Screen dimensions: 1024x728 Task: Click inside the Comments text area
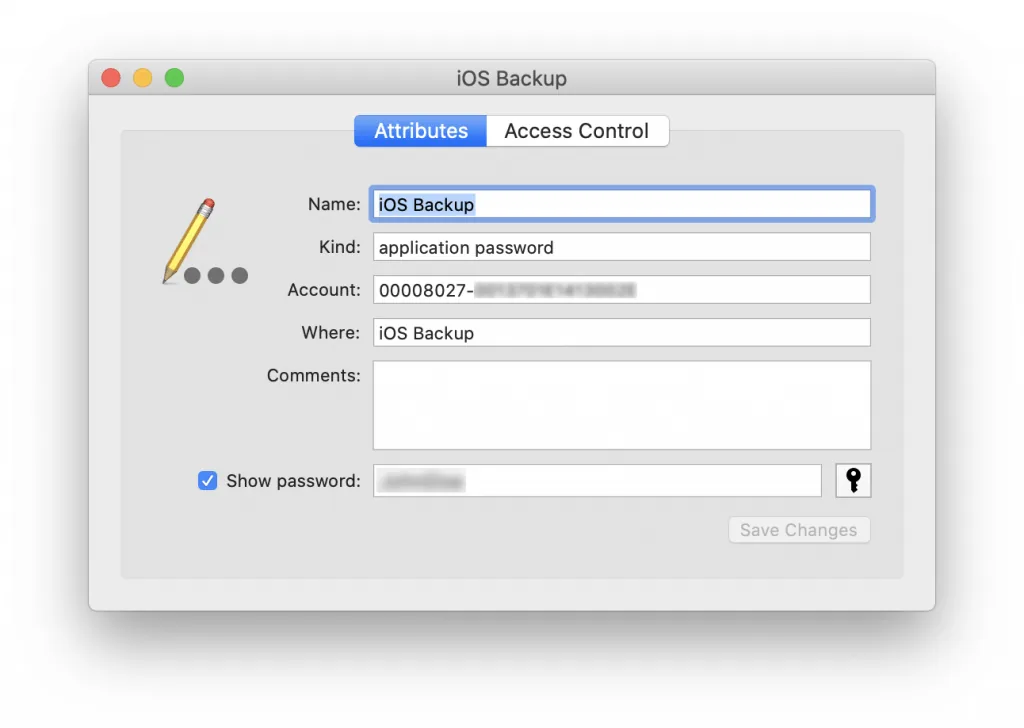(621, 405)
